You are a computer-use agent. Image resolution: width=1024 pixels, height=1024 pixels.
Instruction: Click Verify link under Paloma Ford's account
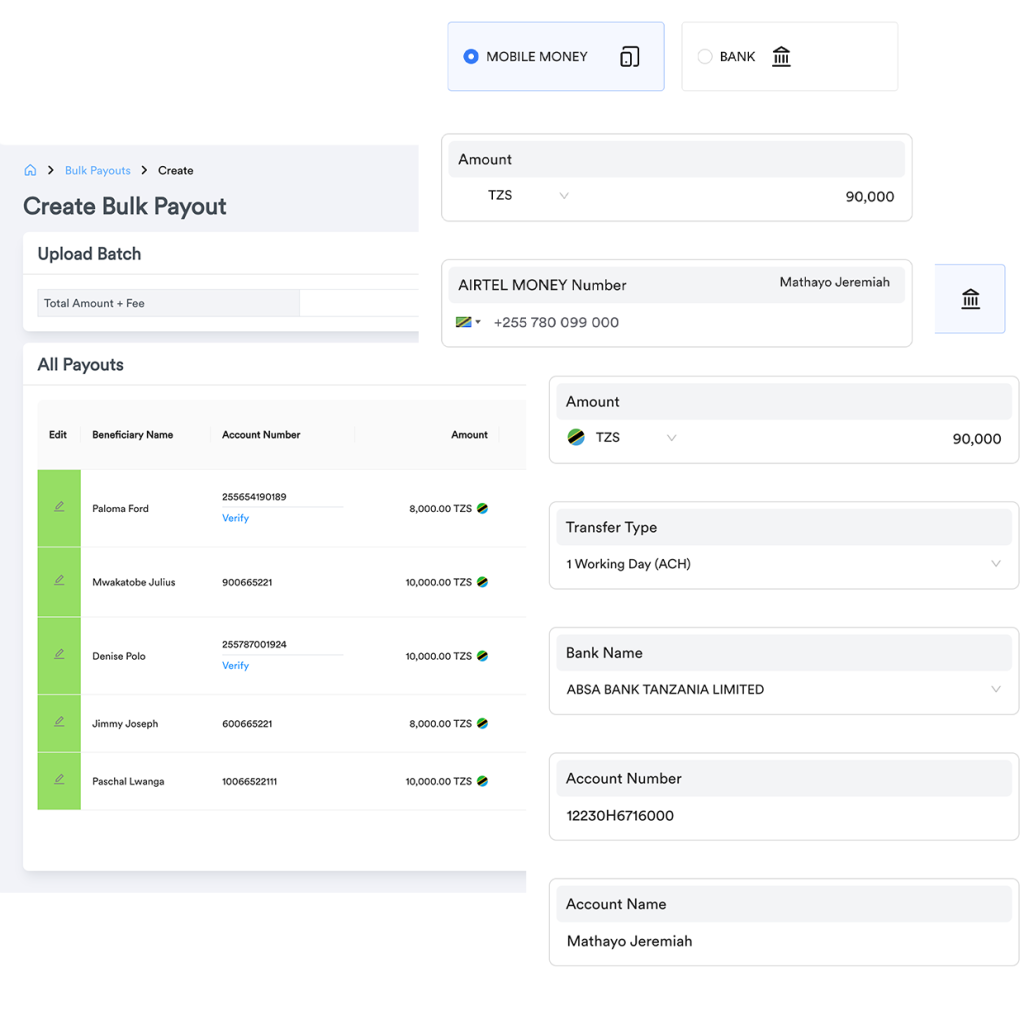coord(235,518)
